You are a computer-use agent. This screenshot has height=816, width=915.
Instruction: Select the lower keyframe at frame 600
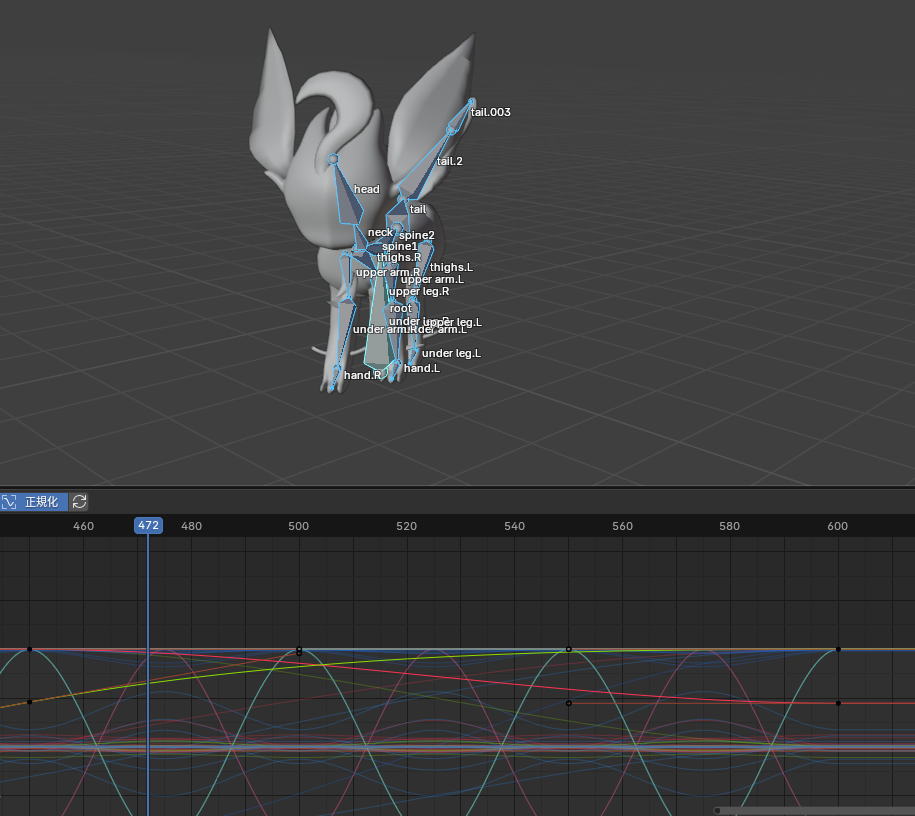click(x=838, y=703)
